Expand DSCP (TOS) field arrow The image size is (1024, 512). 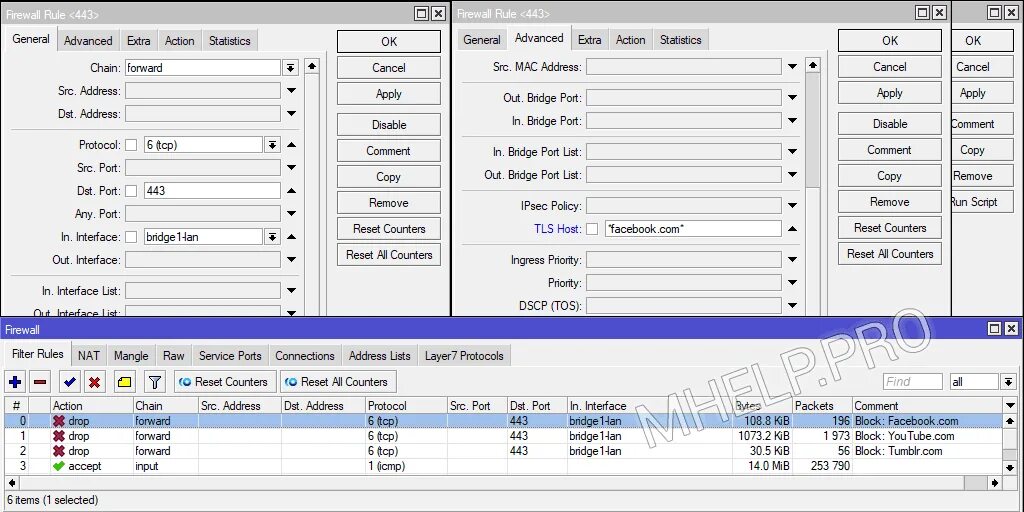792,306
